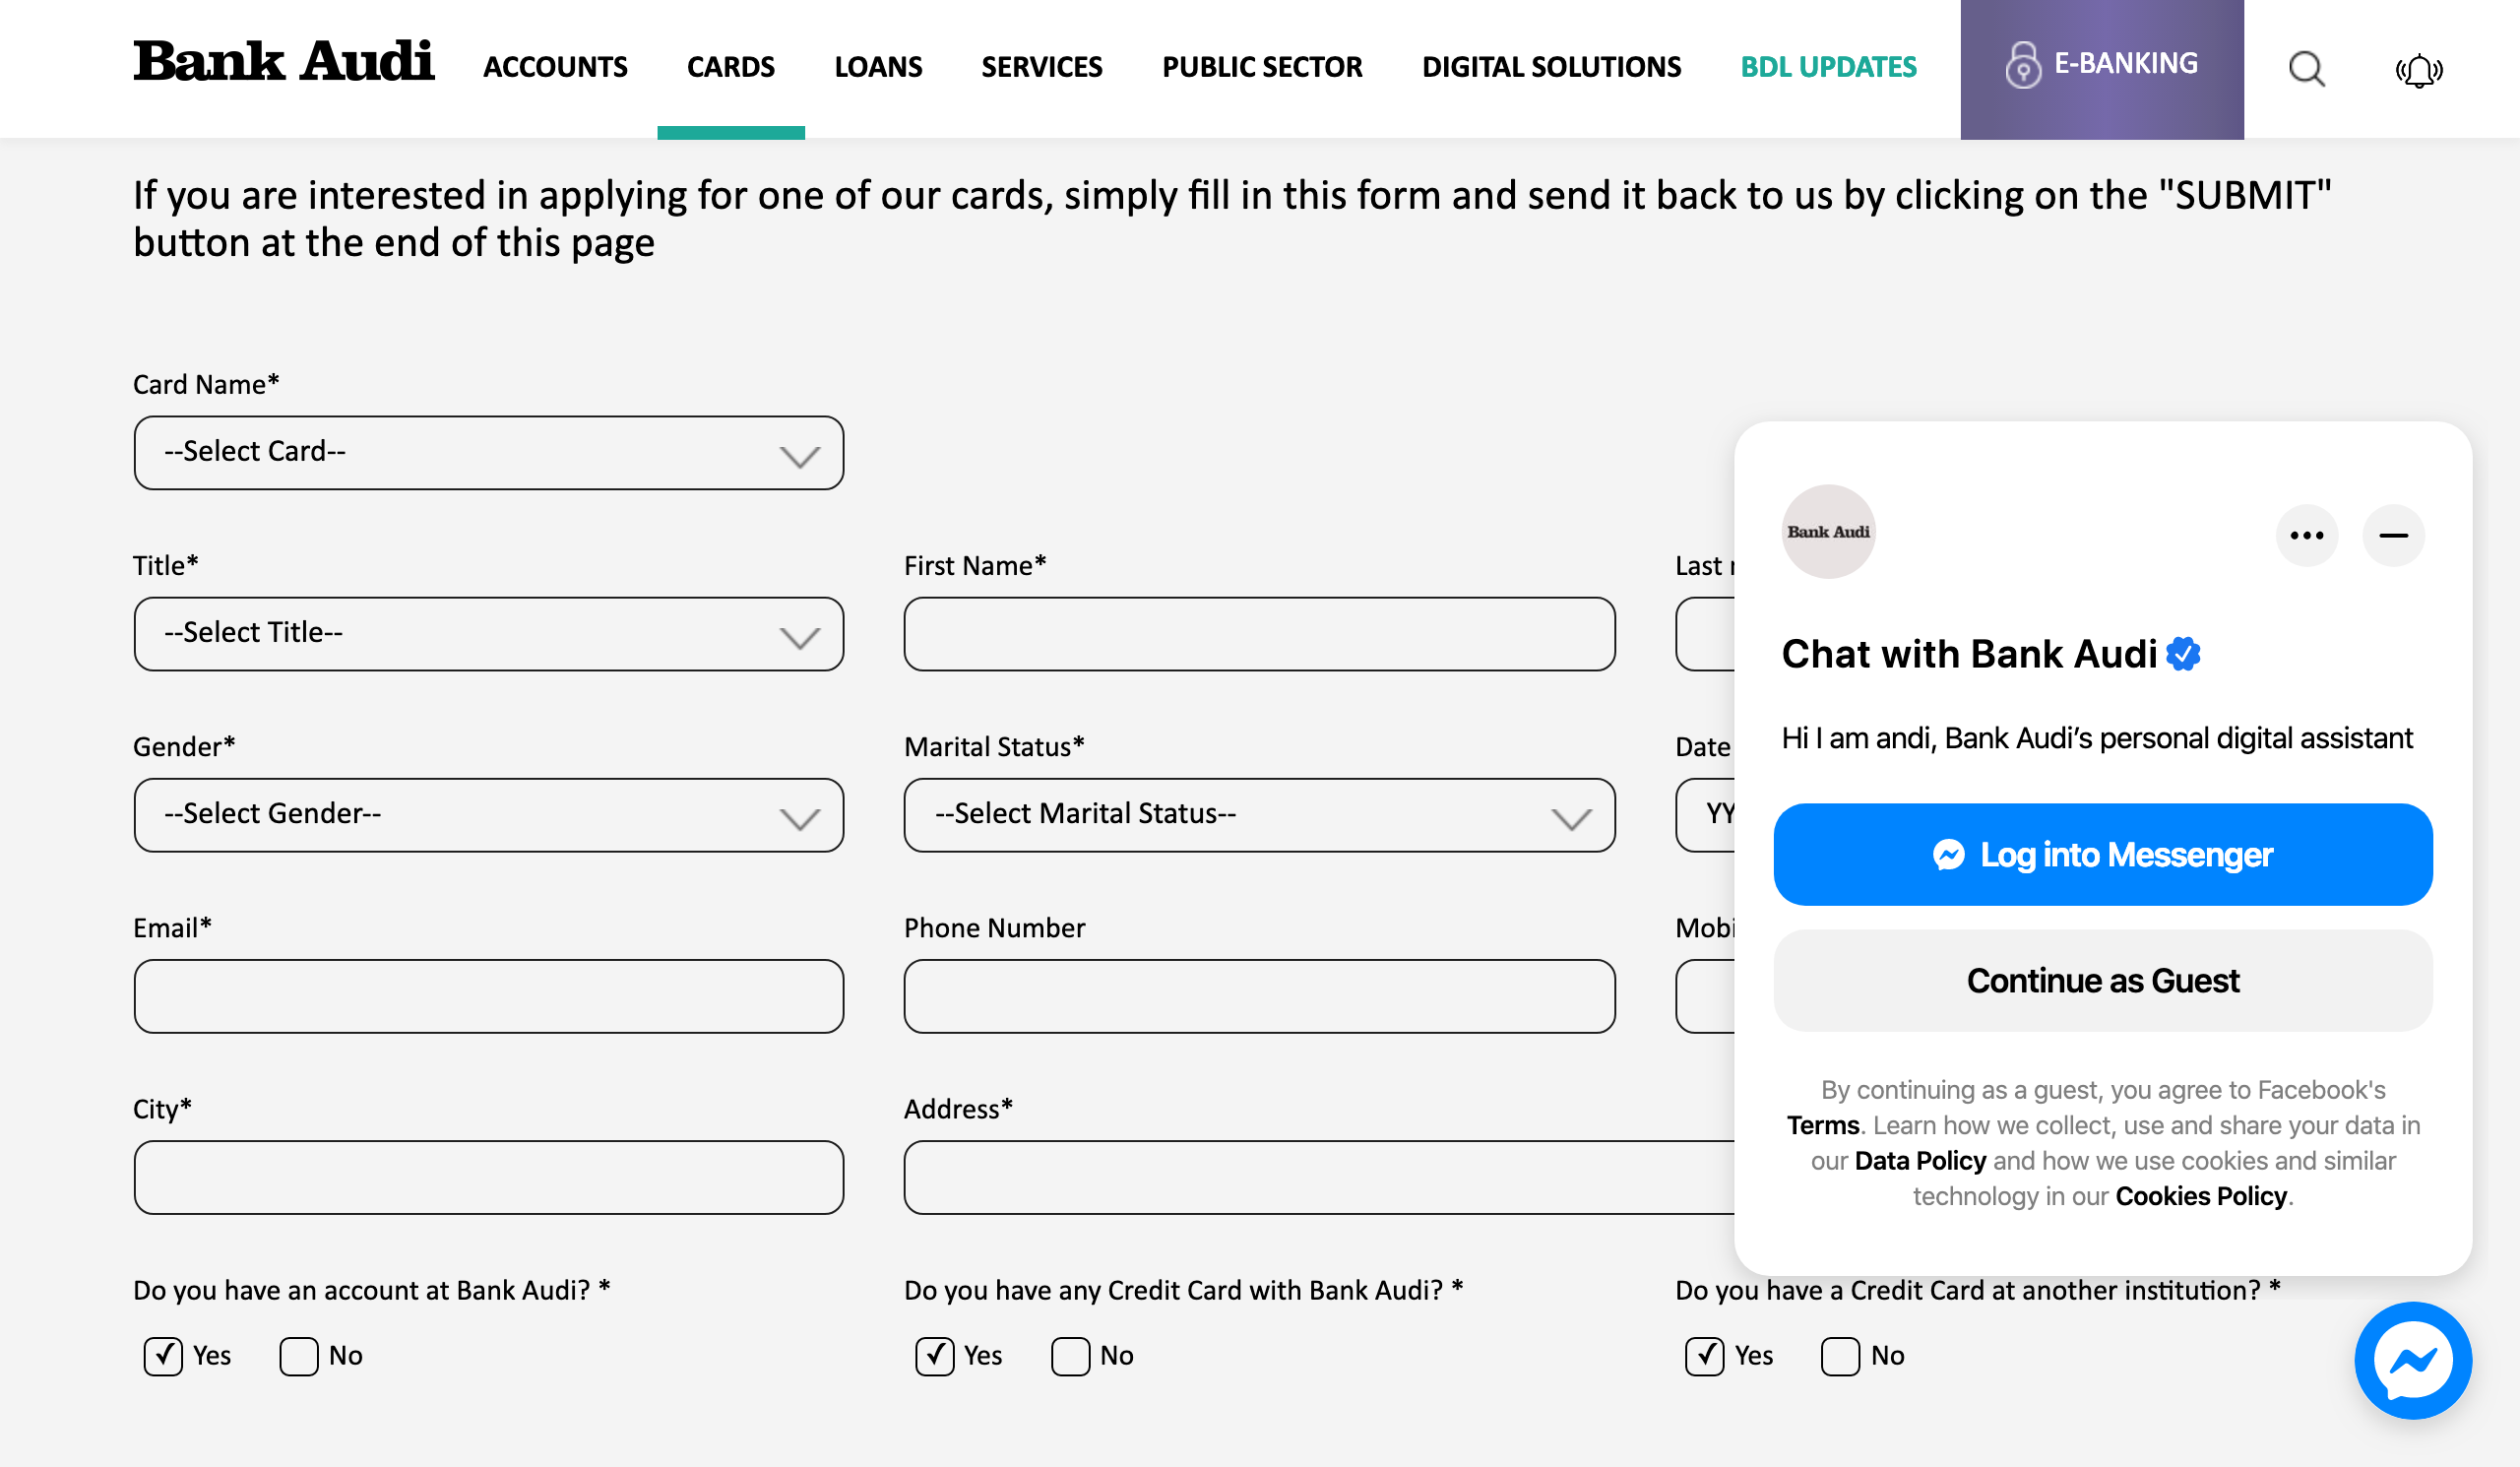Image resolution: width=2520 pixels, height=1467 pixels.
Task: Focus the Email input field
Action: 488,996
